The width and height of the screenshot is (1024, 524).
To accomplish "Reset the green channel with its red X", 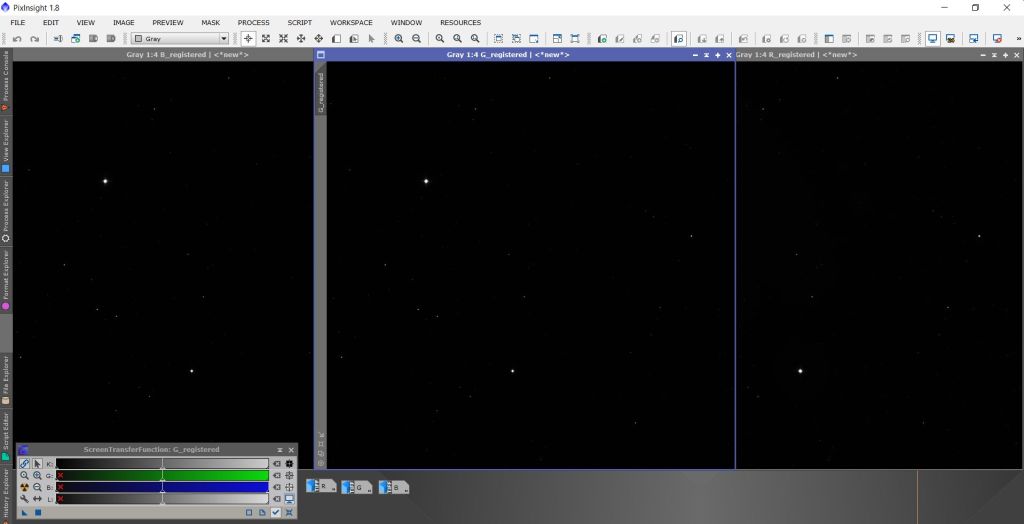I will tap(60, 476).
